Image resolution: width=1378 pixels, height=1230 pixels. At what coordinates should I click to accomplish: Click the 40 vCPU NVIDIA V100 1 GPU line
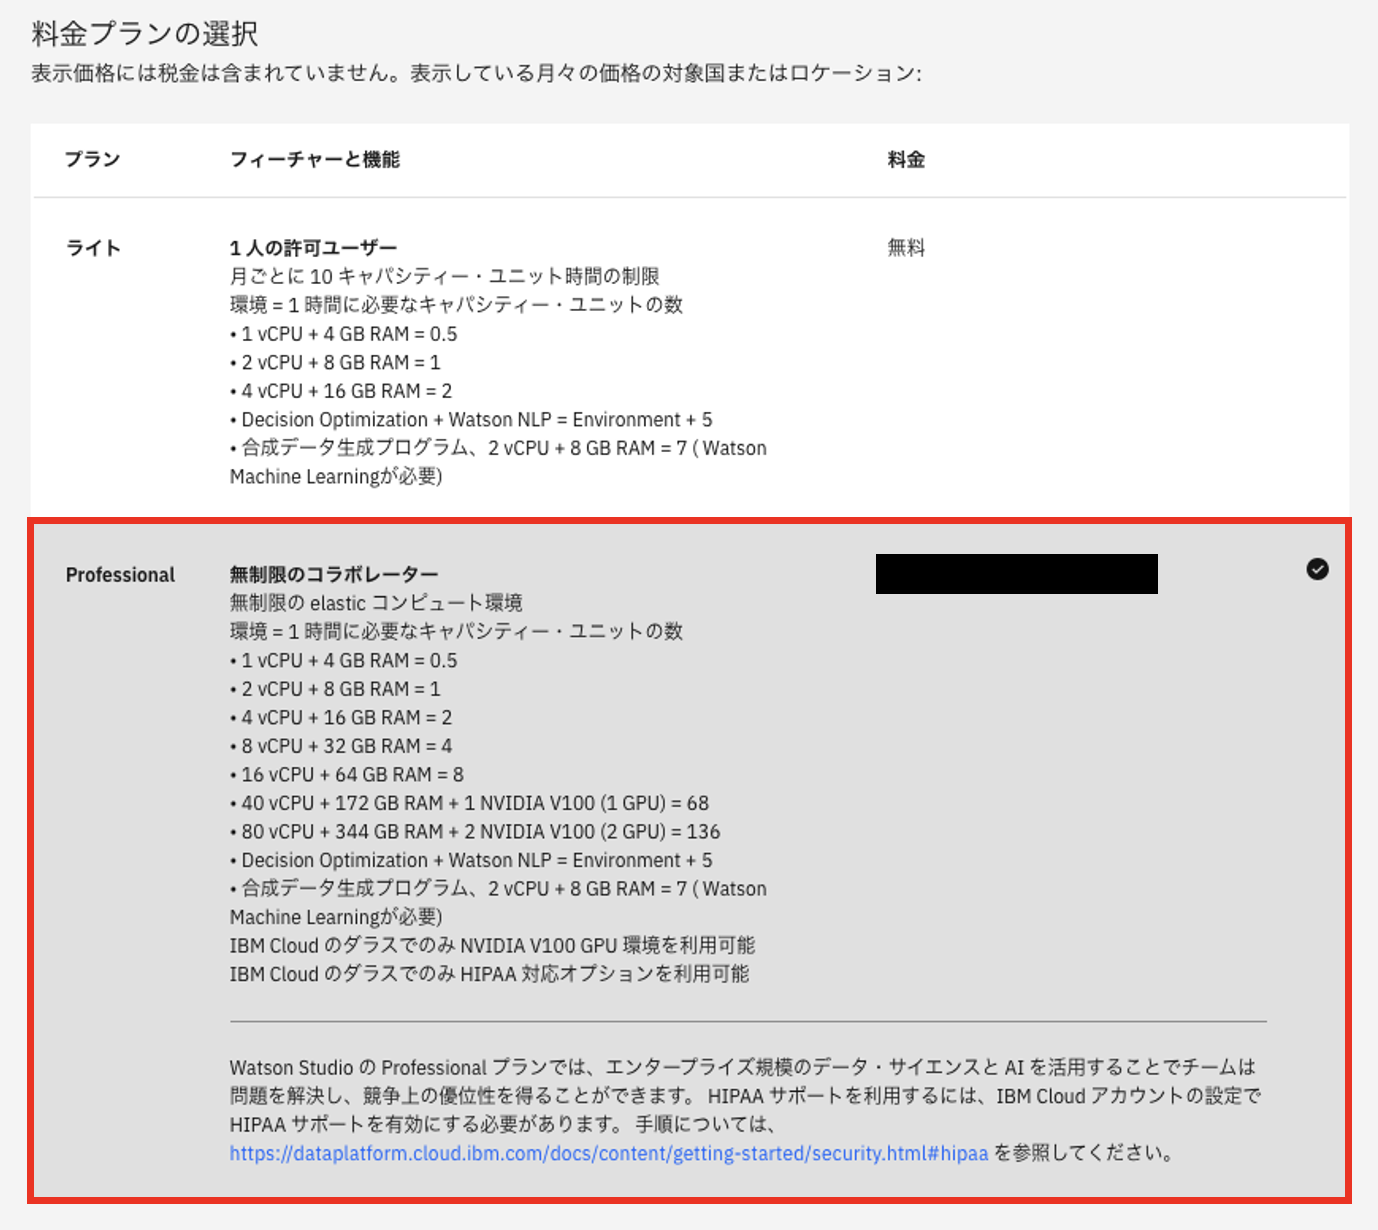pos(469,803)
